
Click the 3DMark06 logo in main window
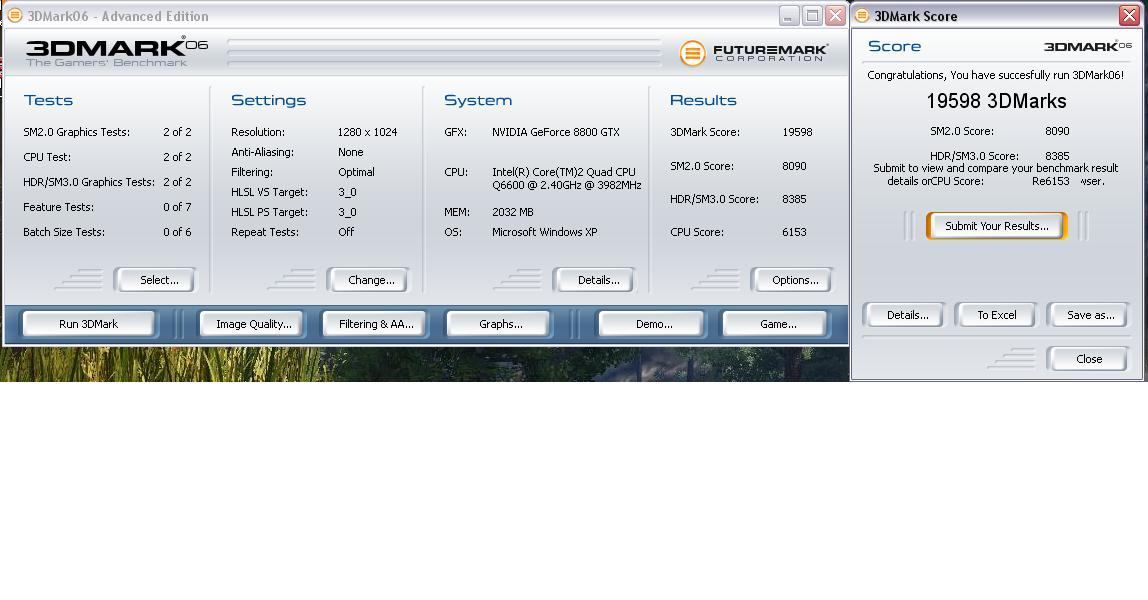point(117,52)
